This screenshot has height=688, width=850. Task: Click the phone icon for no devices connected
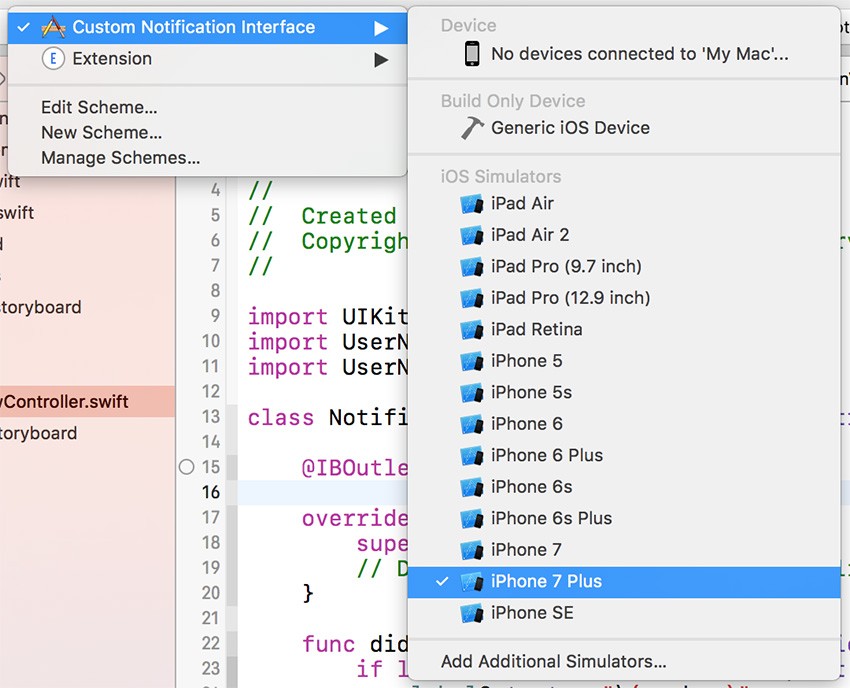click(472, 54)
